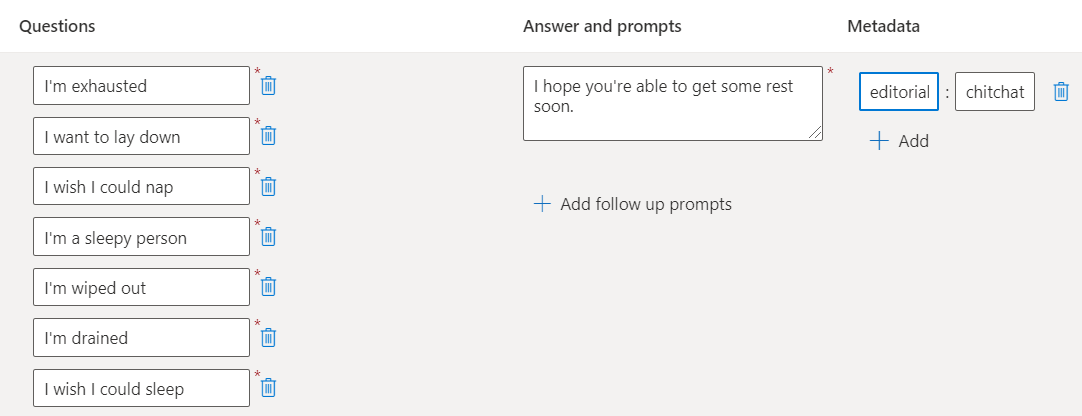Delete the "I'm a sleepy person" question
Screen dimensions: 1082x416
pos(268,237)
